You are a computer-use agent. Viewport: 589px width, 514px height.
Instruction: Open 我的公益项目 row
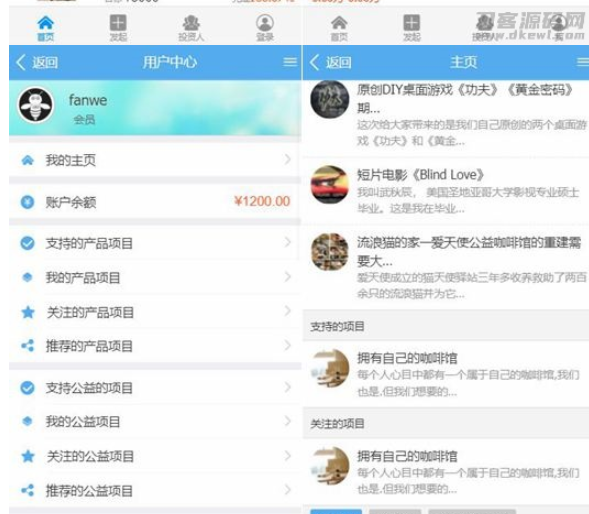pyautogui.click(x=155, y=422)
